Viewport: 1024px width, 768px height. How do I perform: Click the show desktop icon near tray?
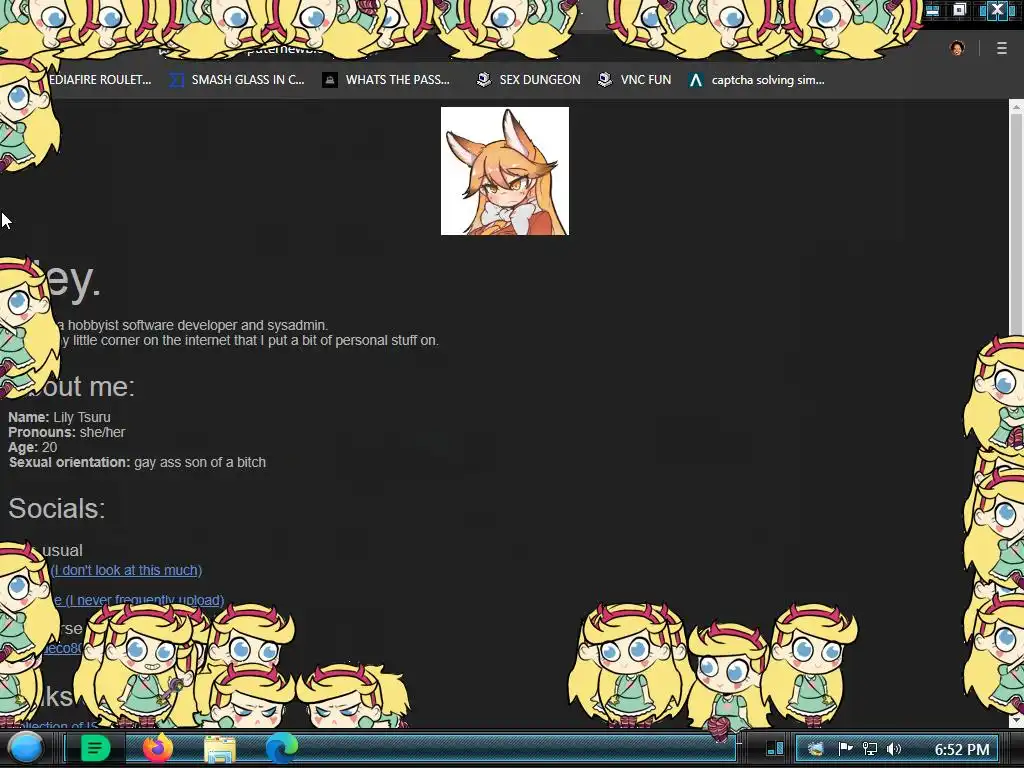coord(775,748)
